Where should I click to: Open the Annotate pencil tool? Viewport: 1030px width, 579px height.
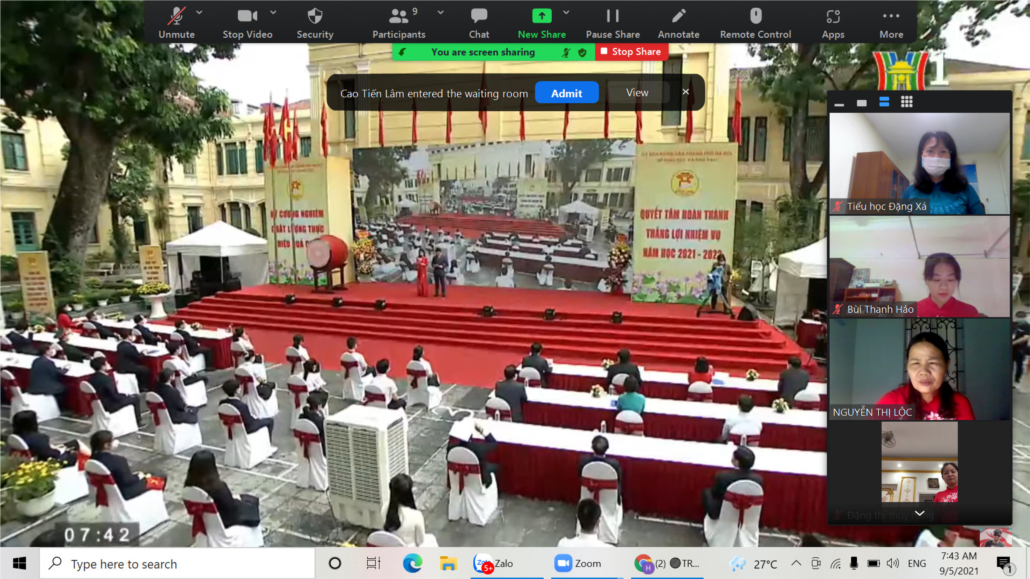pyautogui.click(x=678, y=22)
